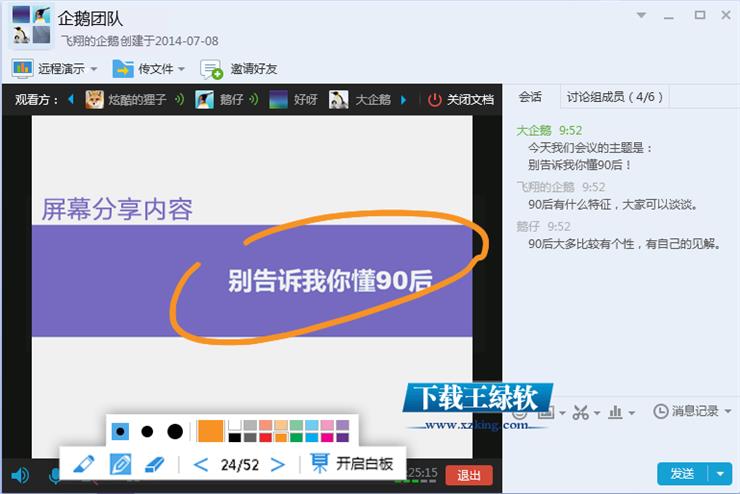740x494 pixels.
Task: Click the viewer name 炫酷的狸子
Action: [x=137, y=100]
